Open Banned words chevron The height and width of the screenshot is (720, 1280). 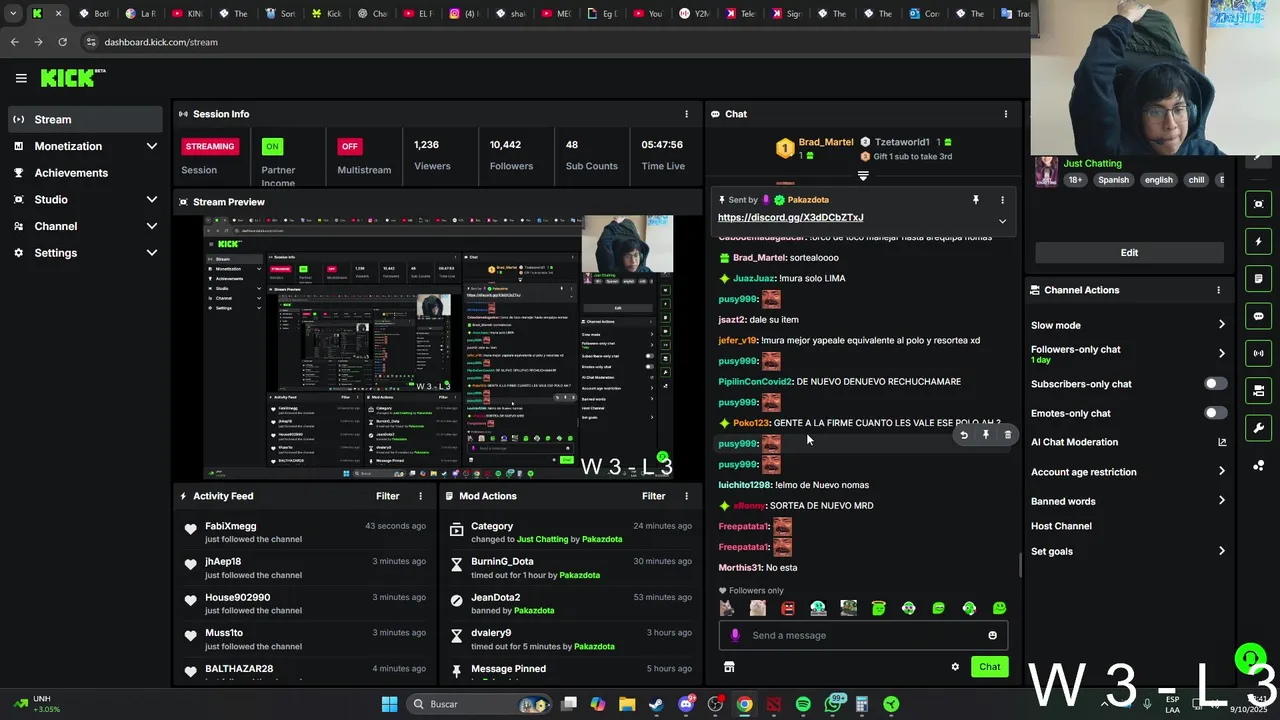tap(1221, 501)
